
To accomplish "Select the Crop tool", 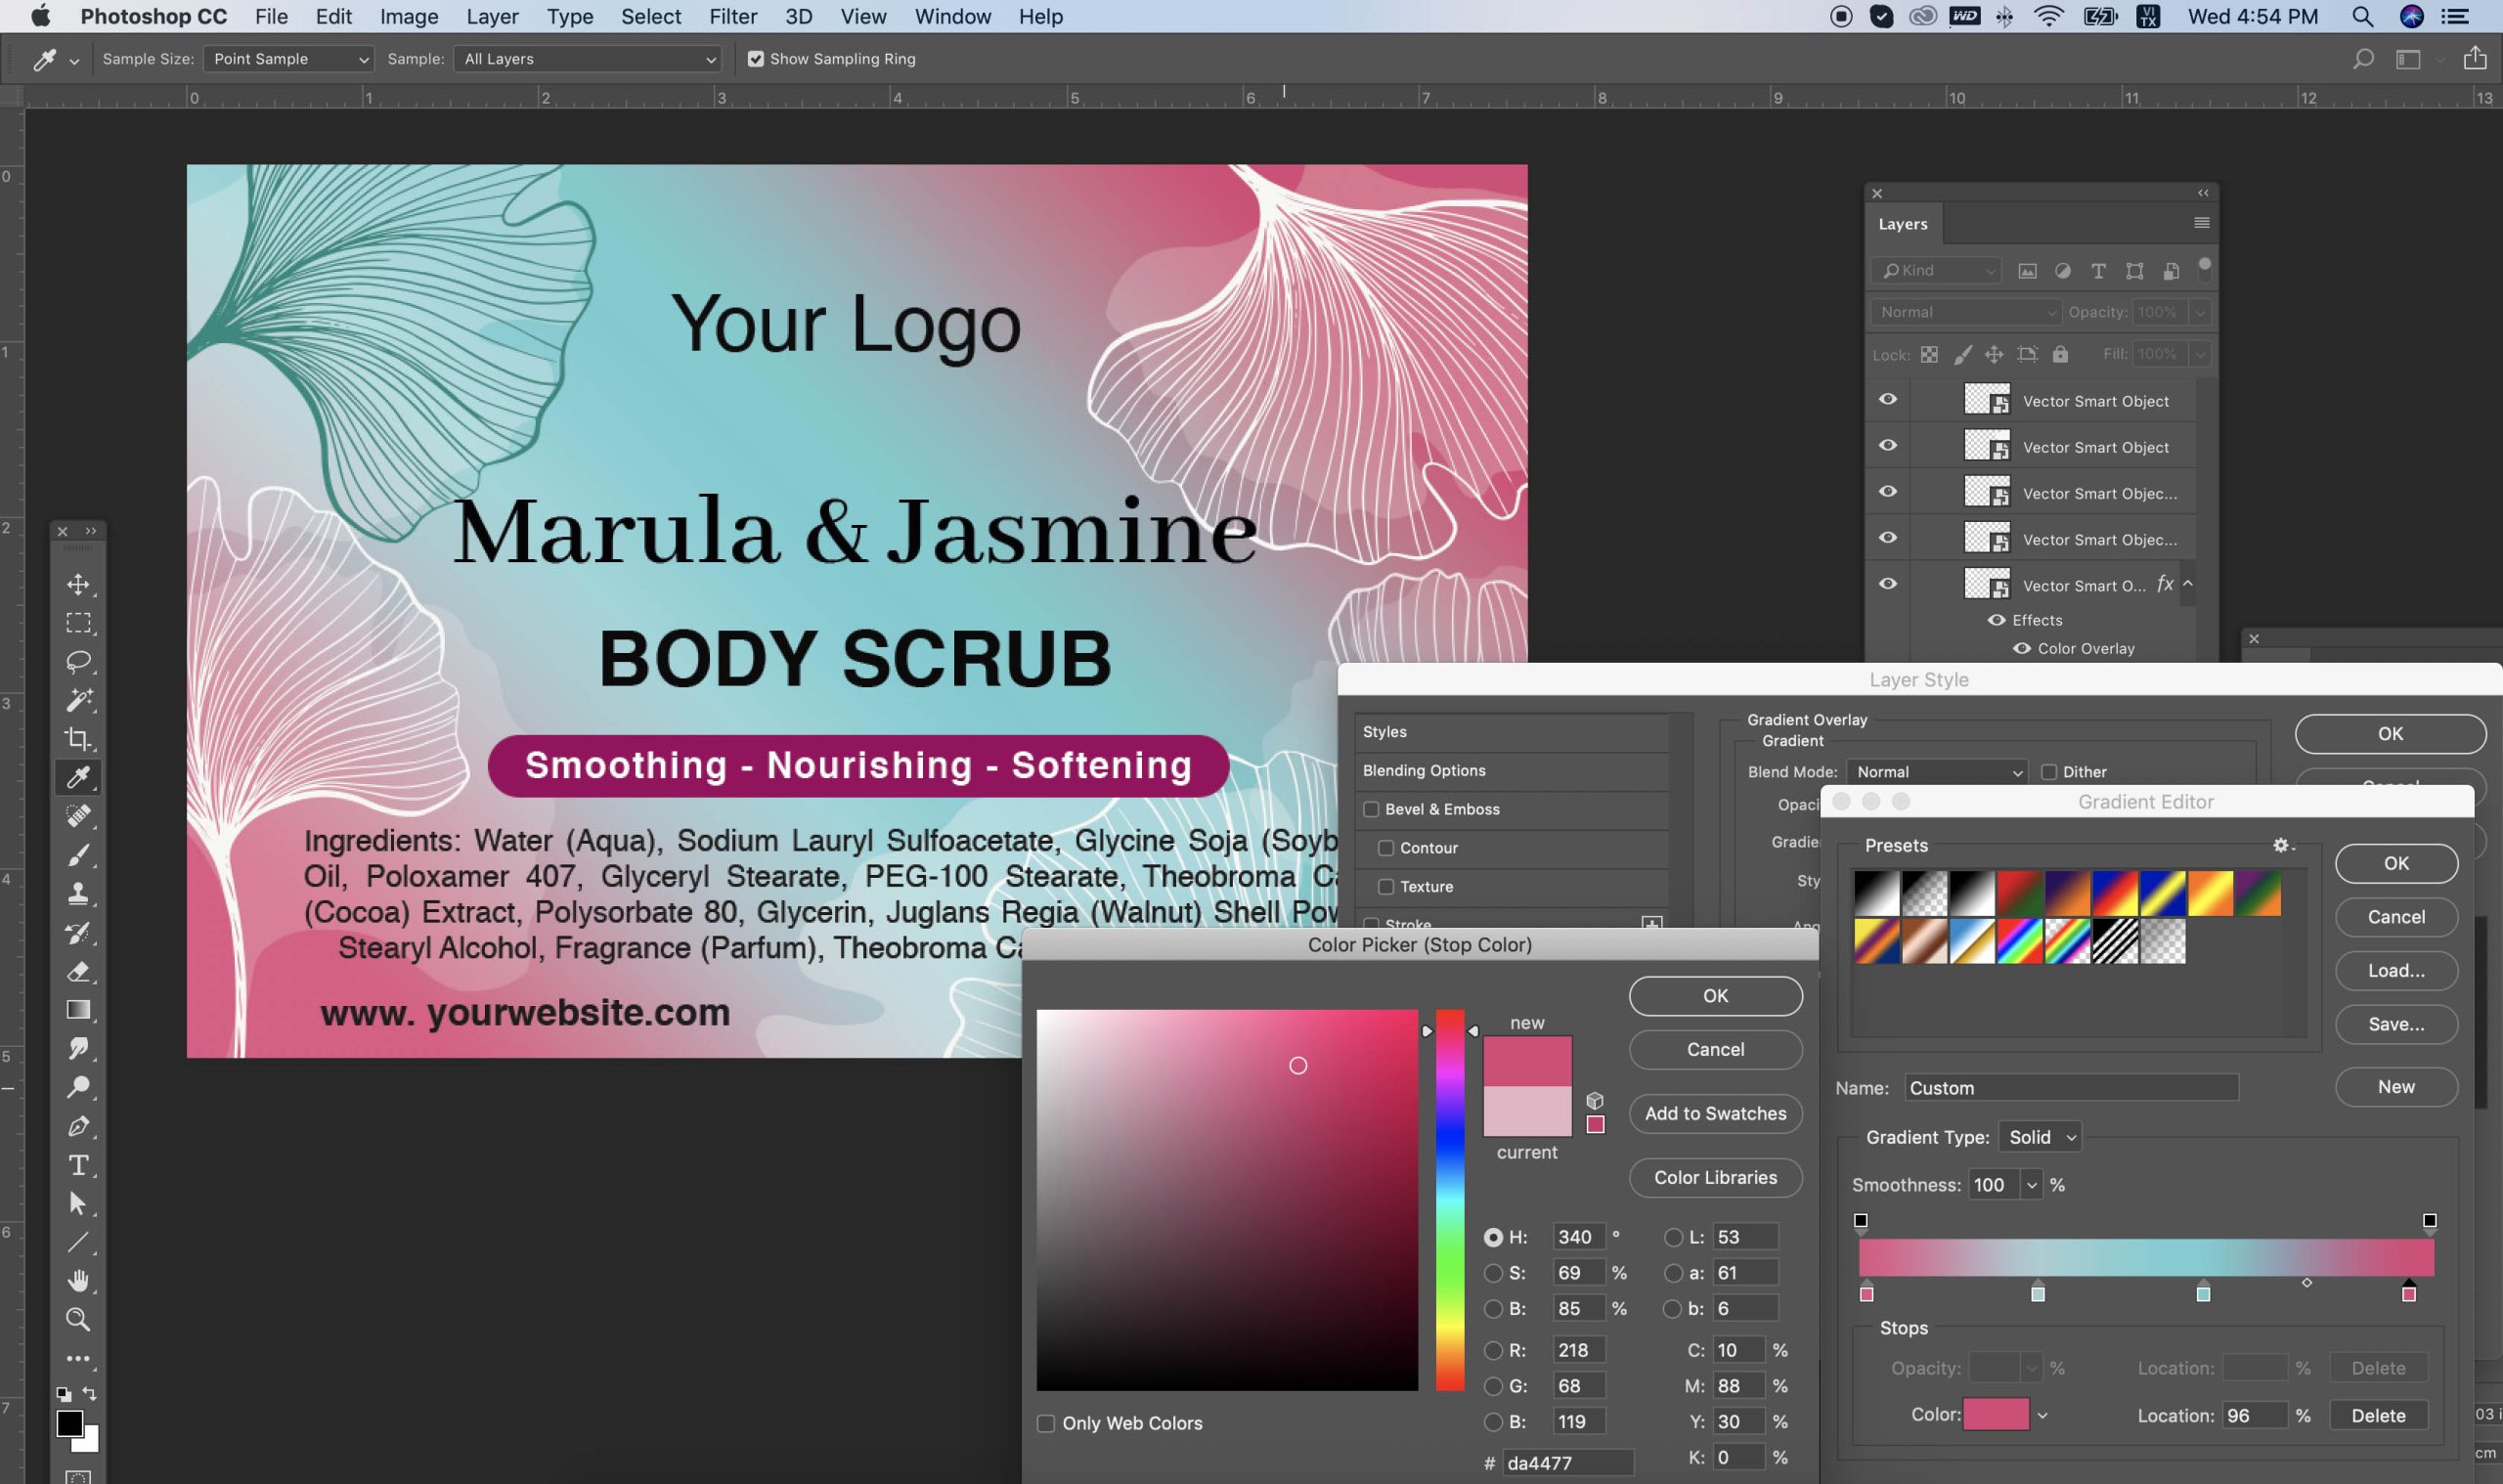I will 78,739.
